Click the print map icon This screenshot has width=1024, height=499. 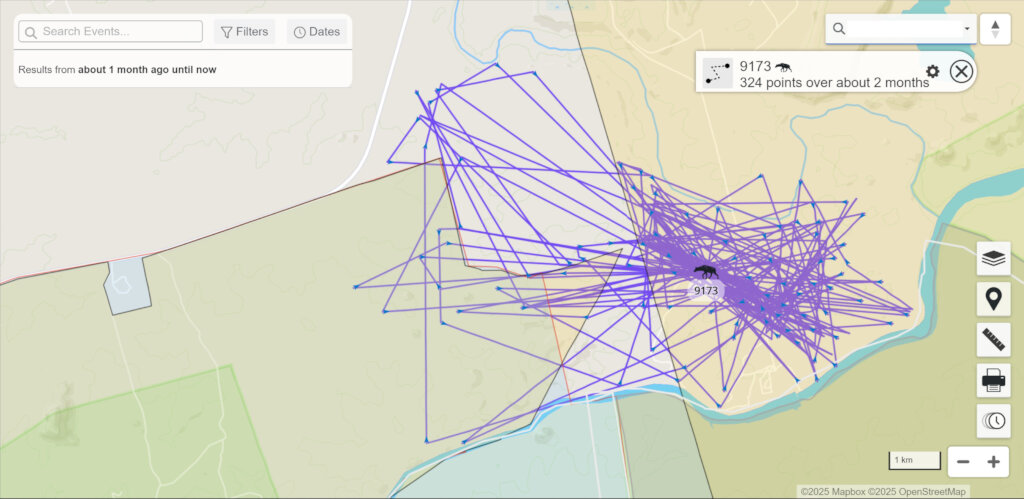[x=993, y=380]
